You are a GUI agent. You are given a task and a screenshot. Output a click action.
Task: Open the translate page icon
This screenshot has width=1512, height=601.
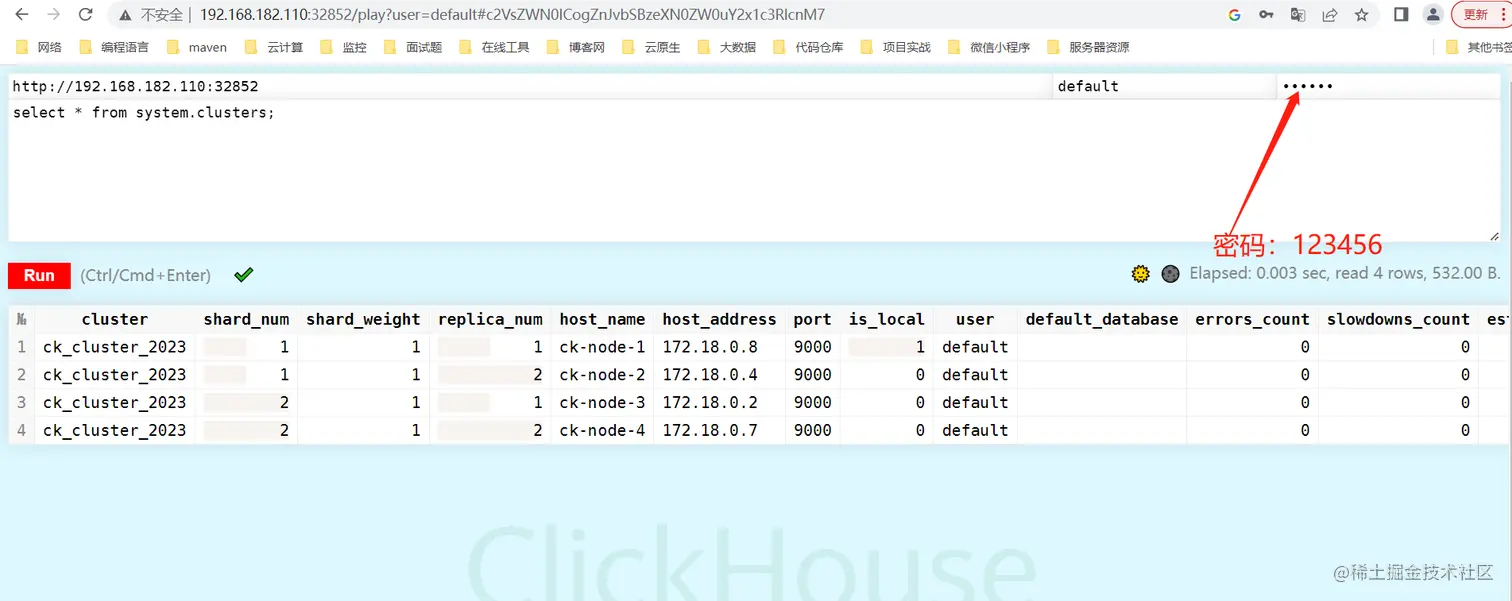[1298, 15]
